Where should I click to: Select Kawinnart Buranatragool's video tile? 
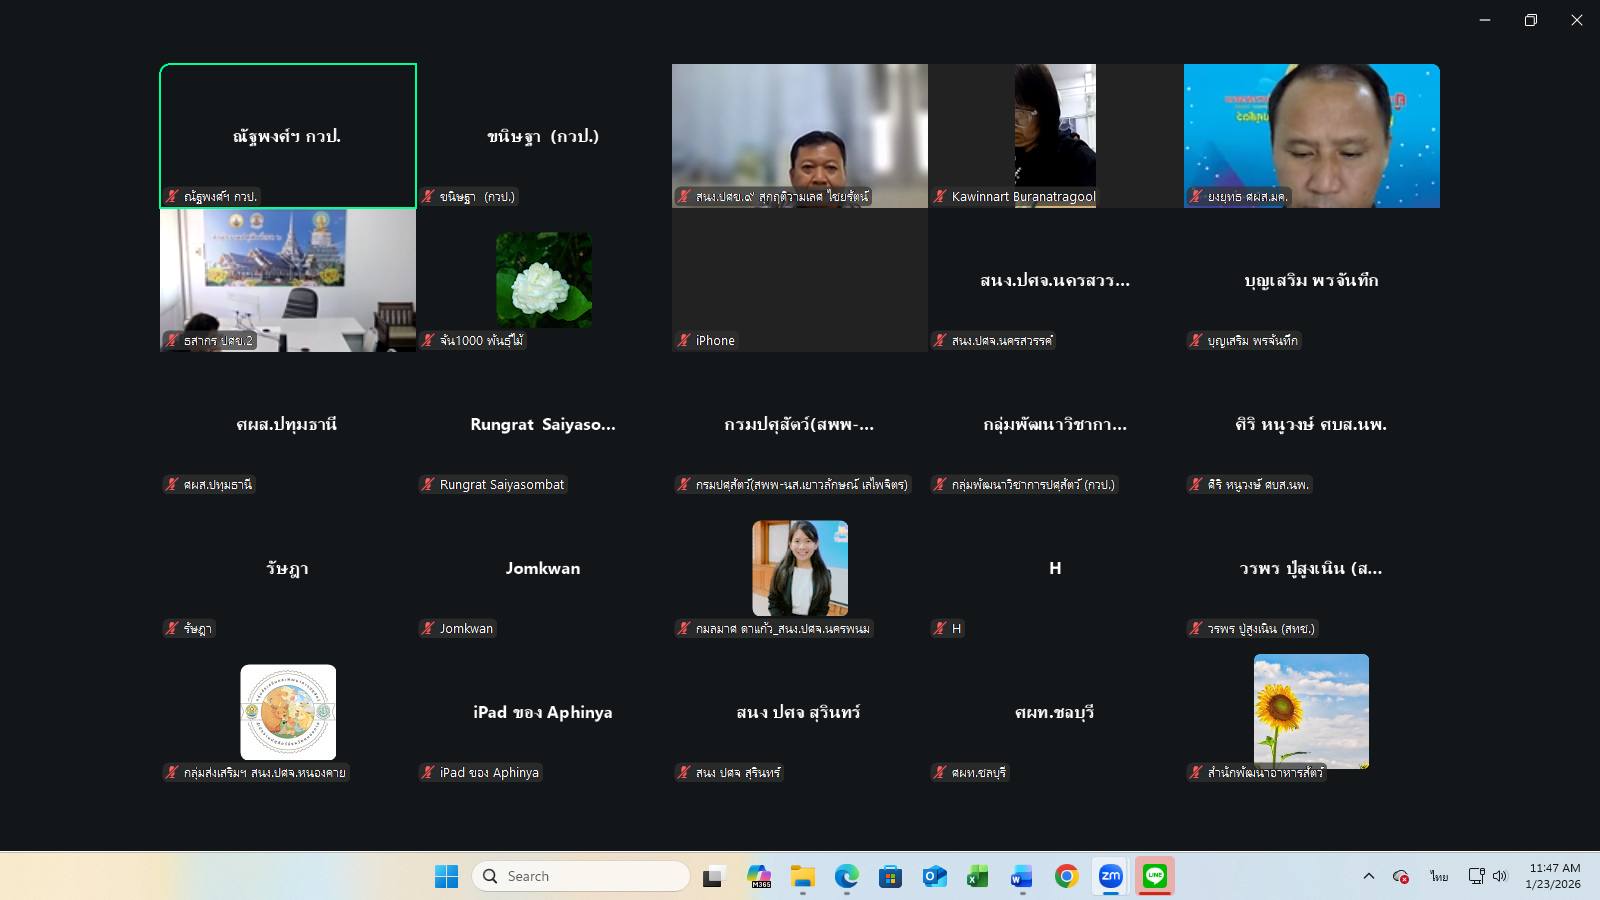1055,135
